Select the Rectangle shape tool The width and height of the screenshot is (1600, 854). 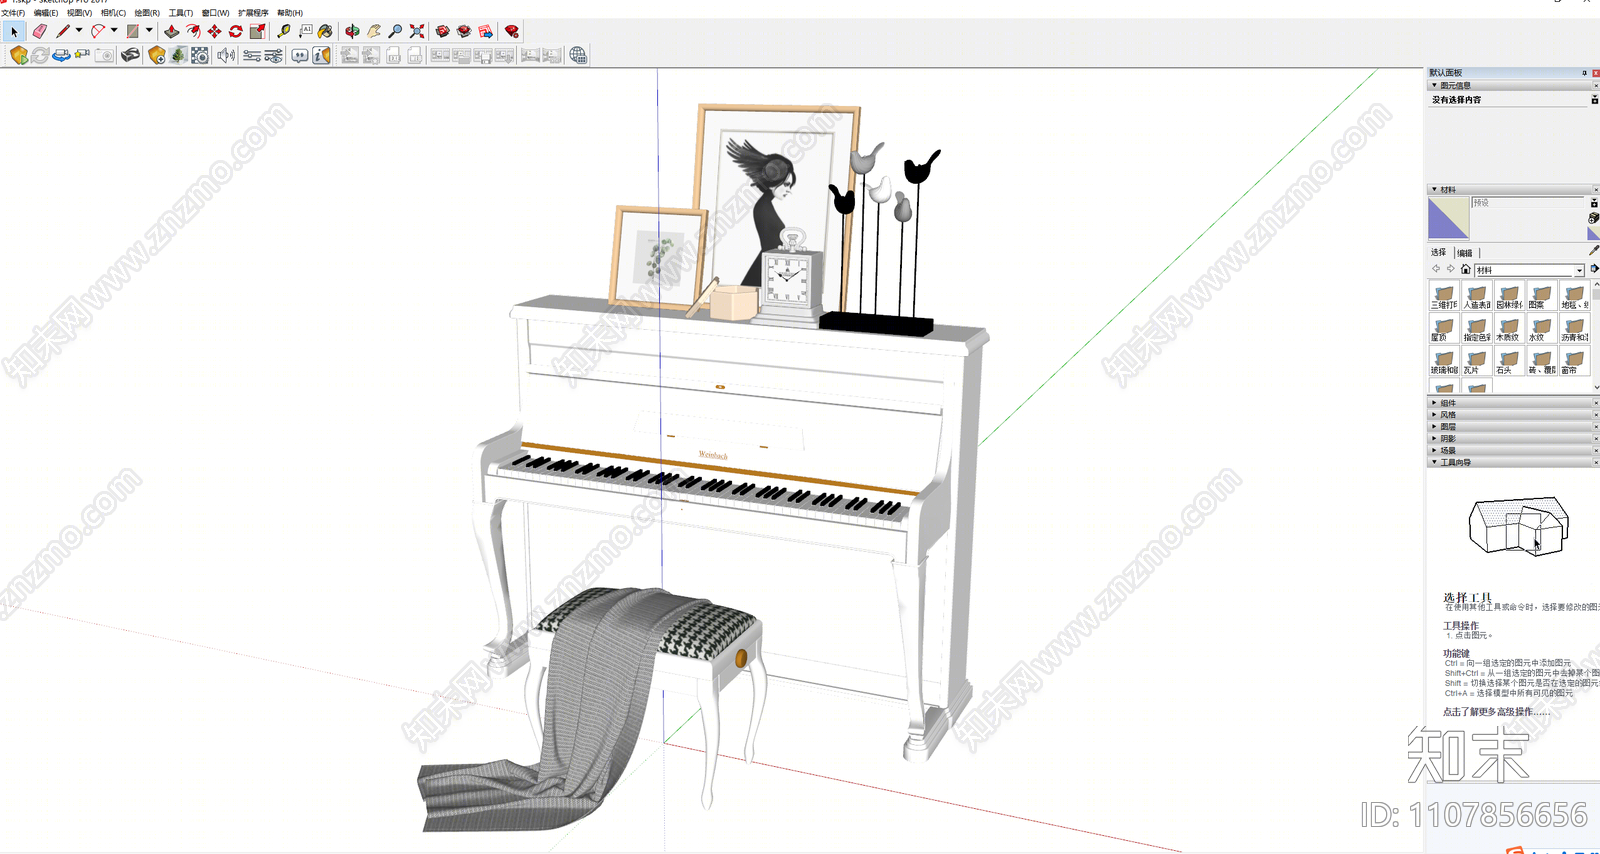tap(133, 32)
